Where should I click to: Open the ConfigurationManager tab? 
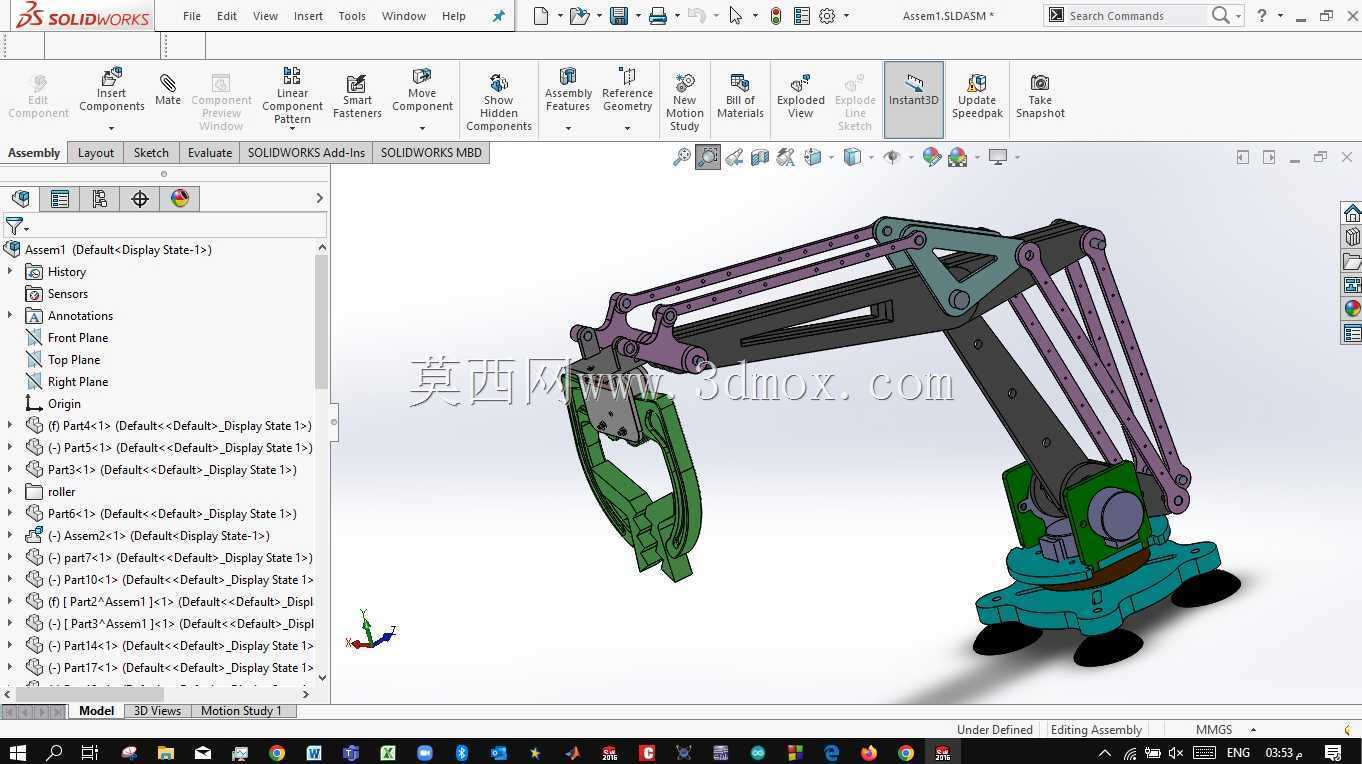click(x=100, y=199)
